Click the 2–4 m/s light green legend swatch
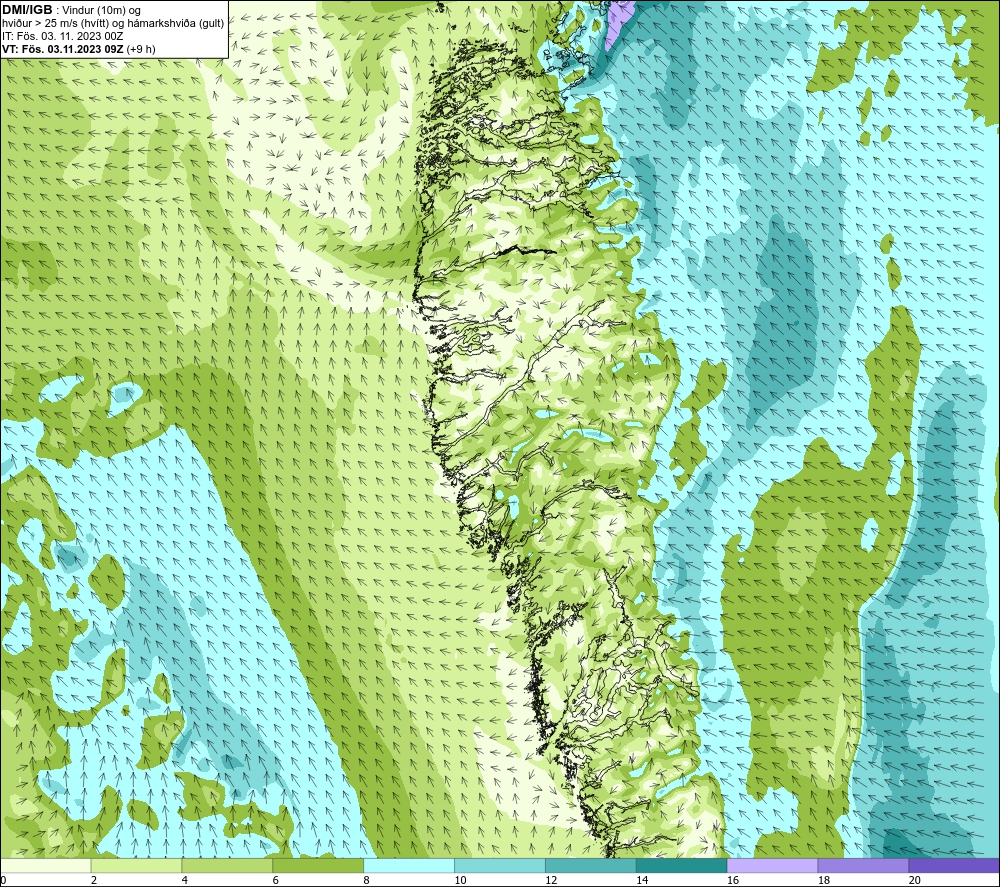Viewport: 1000px width, 887px height. pos(136,865)
